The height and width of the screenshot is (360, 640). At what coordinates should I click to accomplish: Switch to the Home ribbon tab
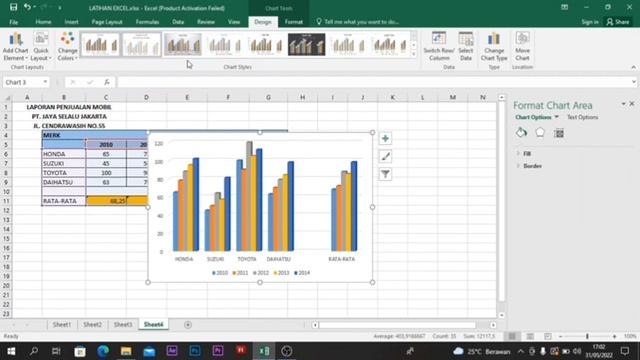click(43, 22)
